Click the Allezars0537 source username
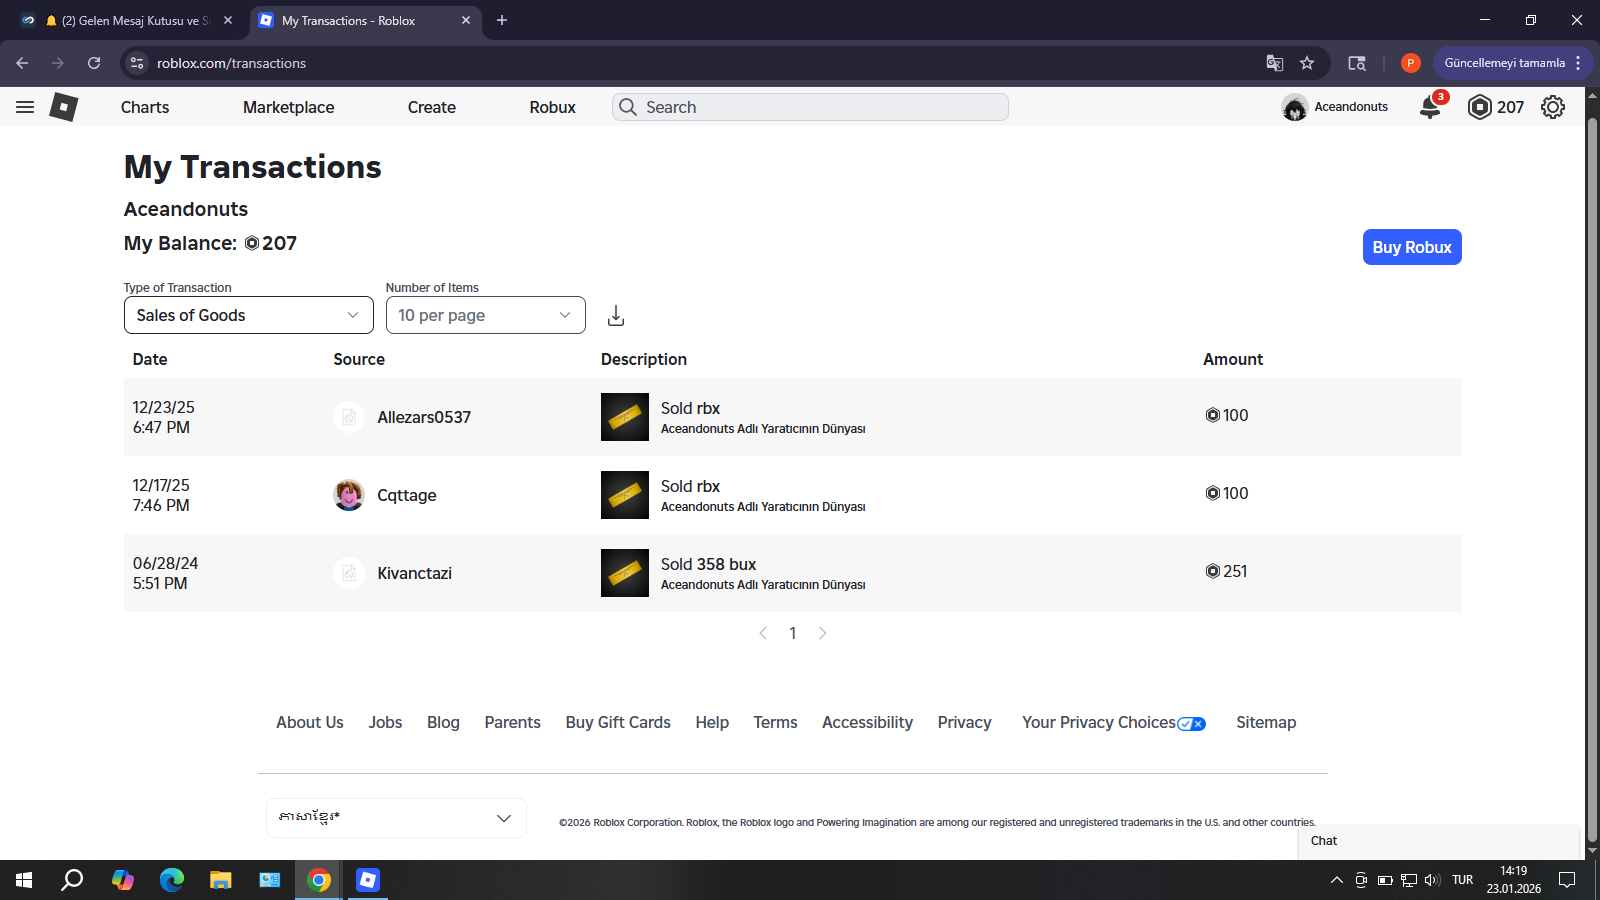The height and width of the screenshot is (900, 1600). (424, 417)
